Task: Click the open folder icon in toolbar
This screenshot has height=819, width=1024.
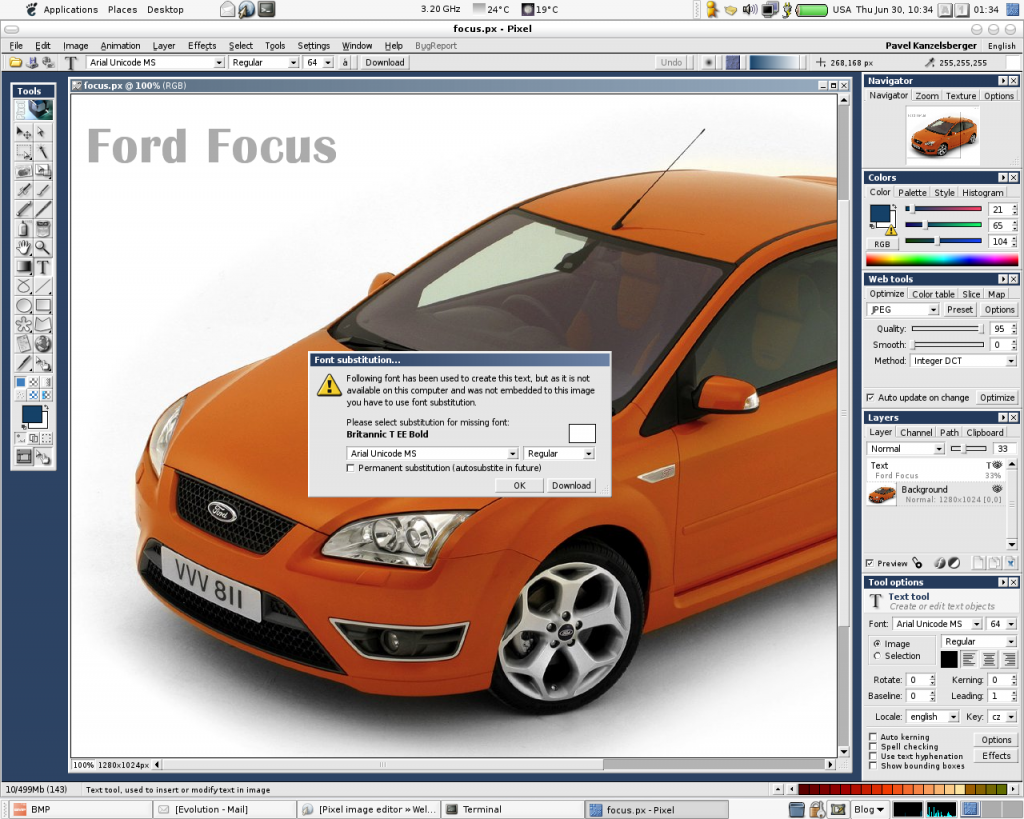Action: [x=14, y=63]
